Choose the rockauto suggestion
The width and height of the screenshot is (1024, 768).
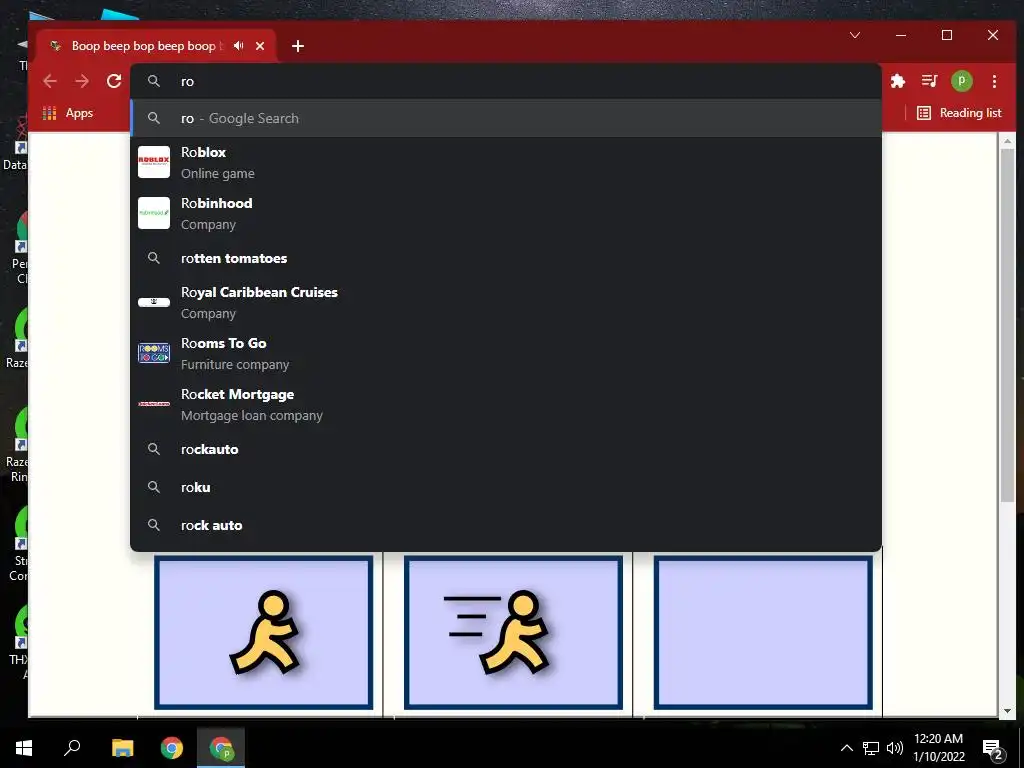pyautogui.click(x=506, y=449)
